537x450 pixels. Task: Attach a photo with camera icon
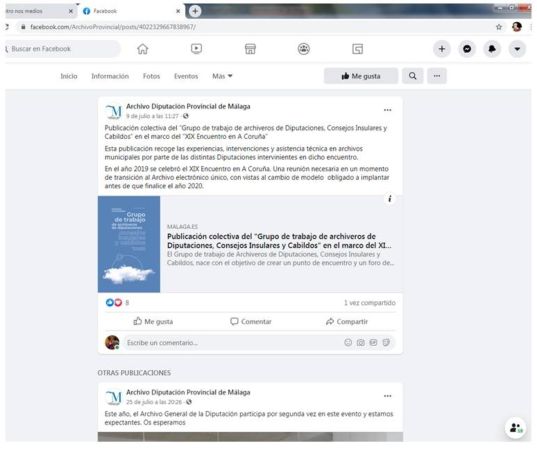point(361,342)
